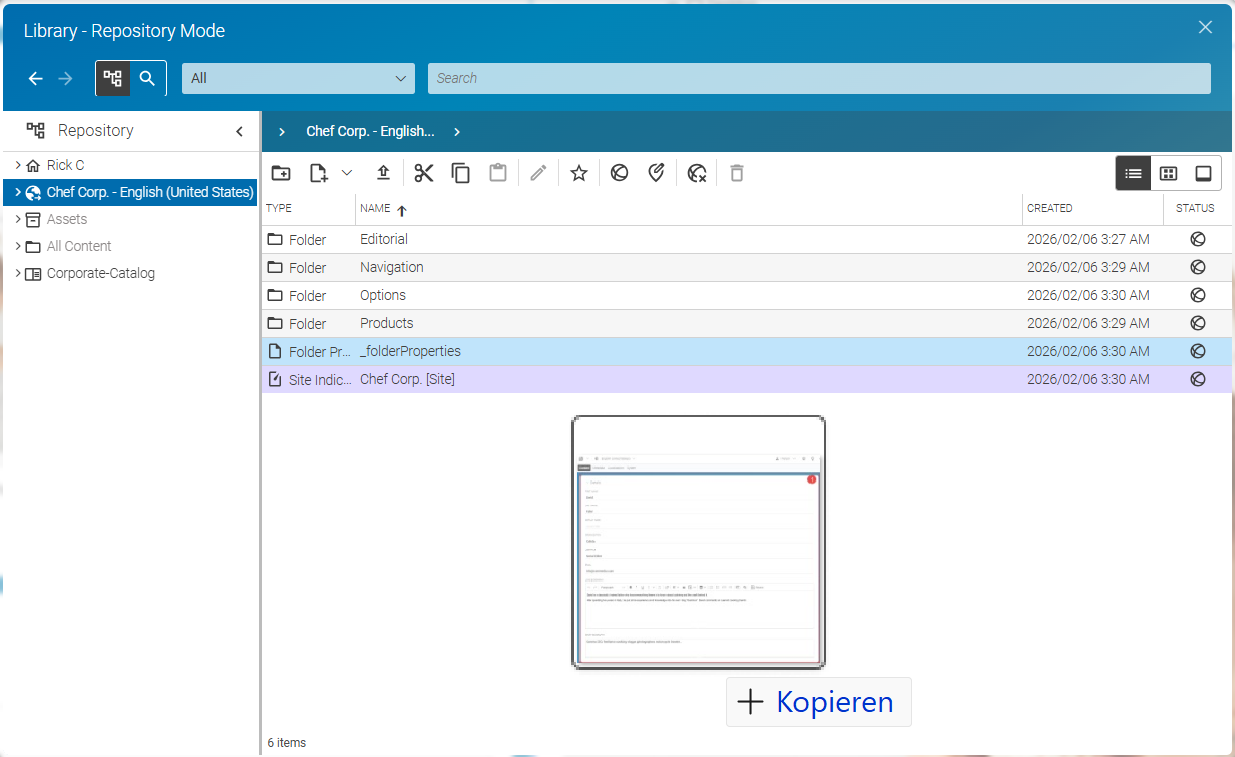Expand the Corporate-Catalog tree node
This screenshot has height=757, width=1235.
18,273
